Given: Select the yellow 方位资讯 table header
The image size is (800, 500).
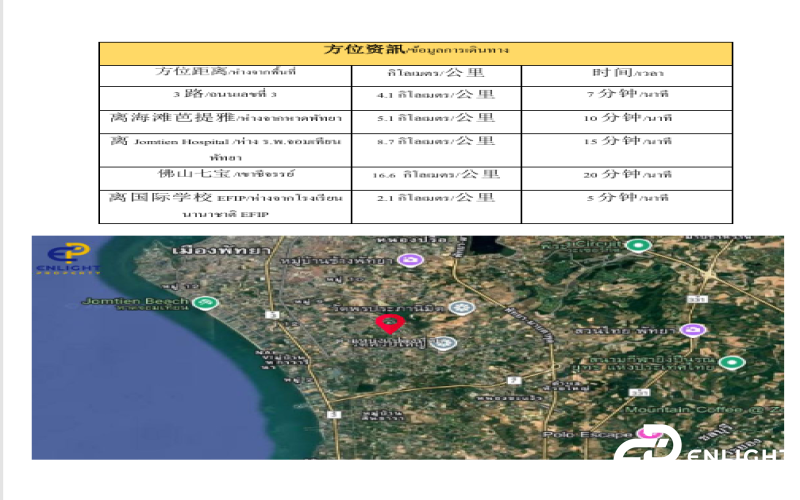Looking at the screenshot, I should 415,52.
